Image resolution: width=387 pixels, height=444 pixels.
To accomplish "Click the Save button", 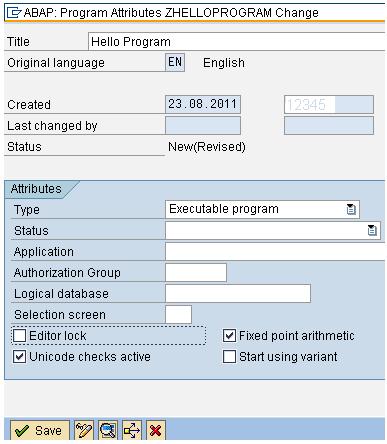I will (x=40, y=430).
